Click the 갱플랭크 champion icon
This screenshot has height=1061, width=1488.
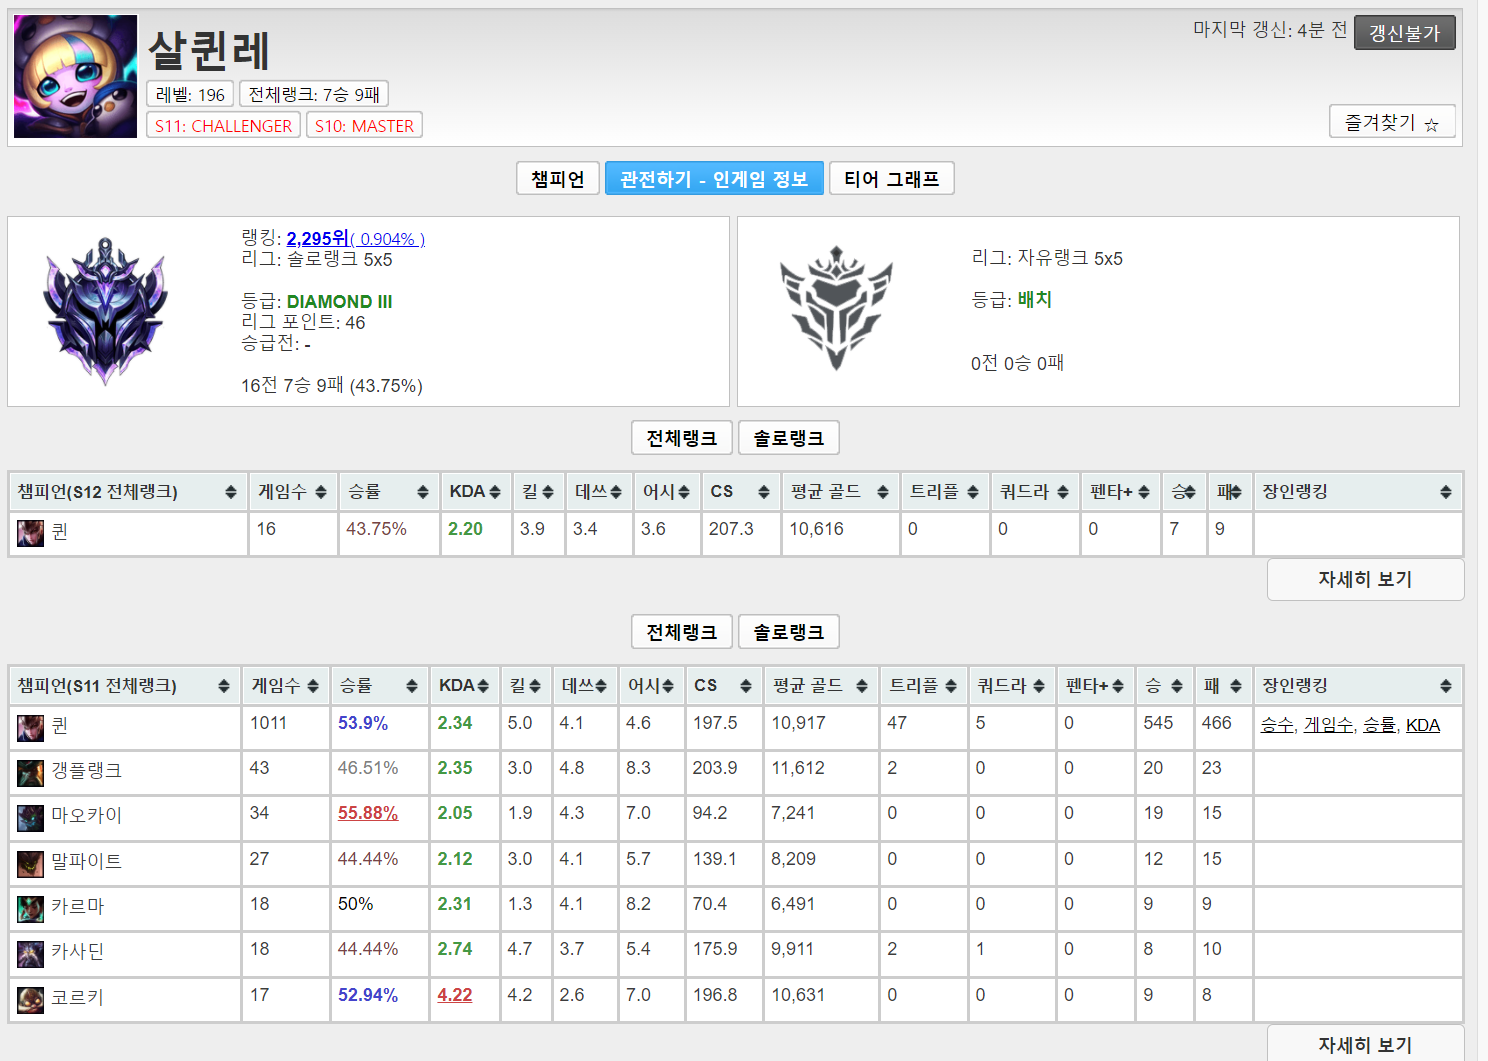30,772
